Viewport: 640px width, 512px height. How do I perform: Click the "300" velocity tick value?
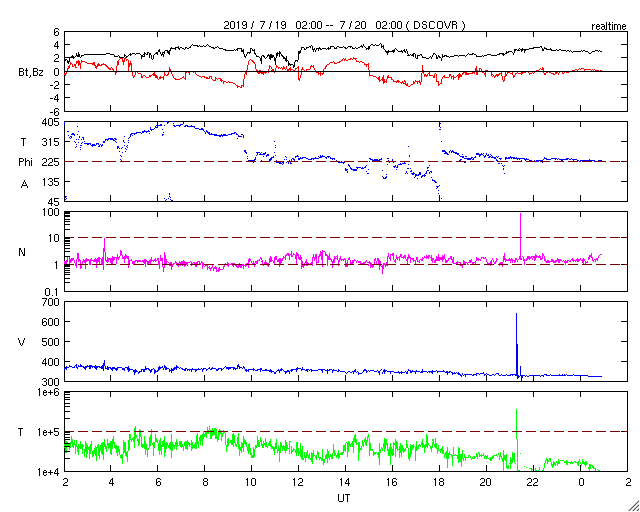coord(53,381)
